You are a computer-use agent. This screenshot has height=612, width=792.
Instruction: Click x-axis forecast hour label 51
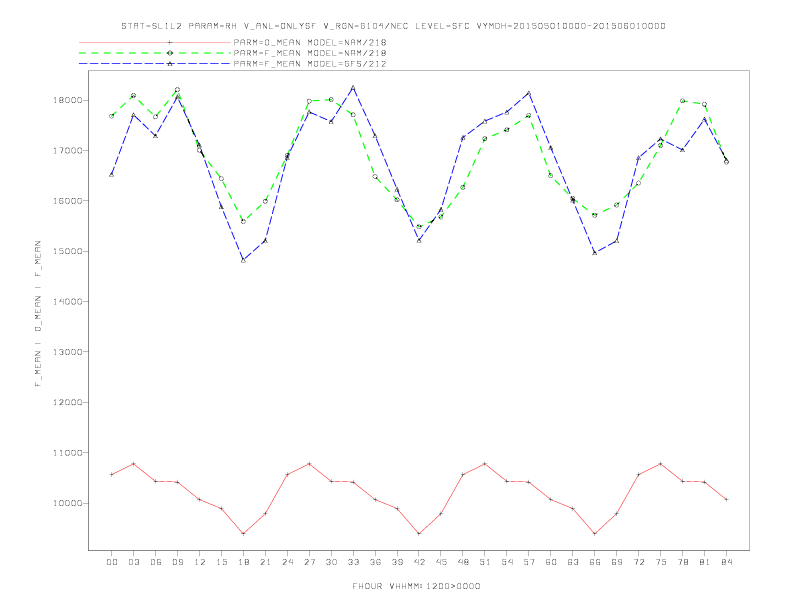485,562
